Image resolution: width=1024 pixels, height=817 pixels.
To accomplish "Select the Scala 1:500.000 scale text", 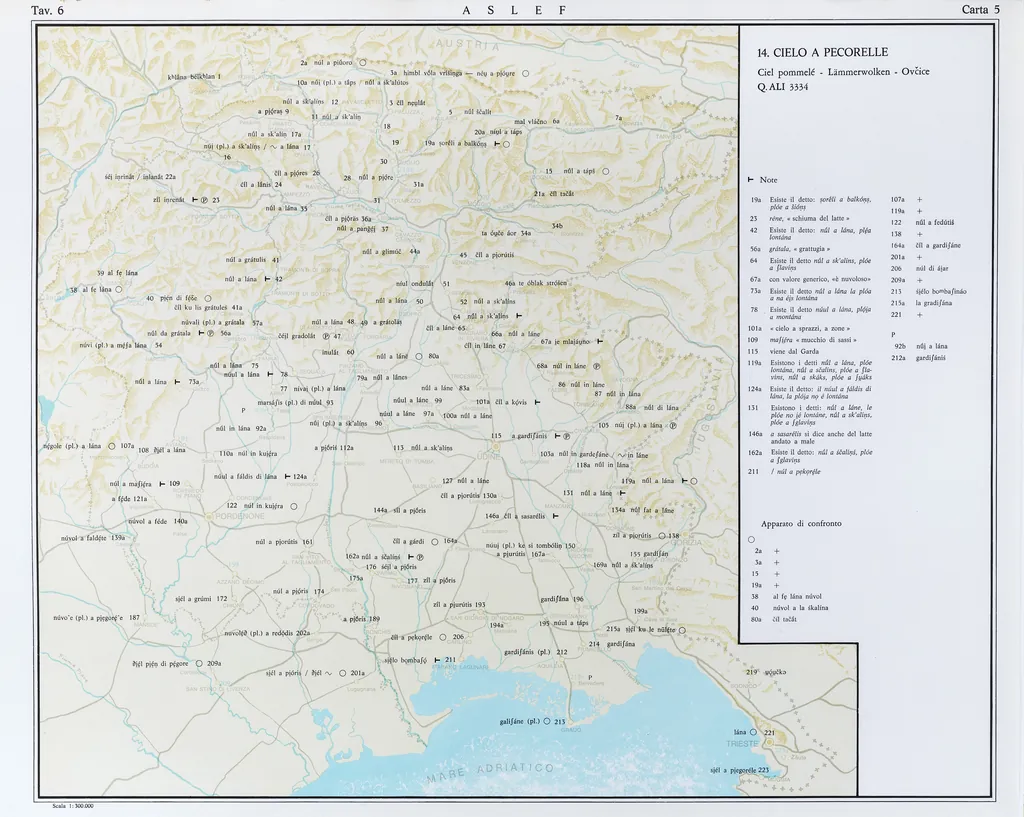I will tap(72, 805).
